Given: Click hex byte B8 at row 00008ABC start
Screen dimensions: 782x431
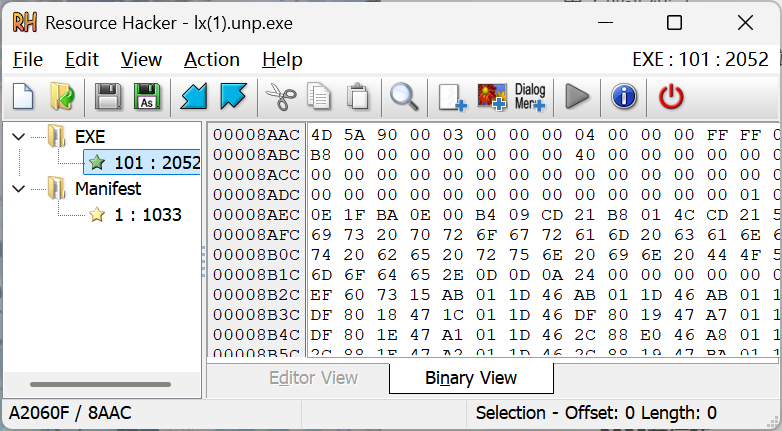Looking at the screenshot, I should pos(321,155).
